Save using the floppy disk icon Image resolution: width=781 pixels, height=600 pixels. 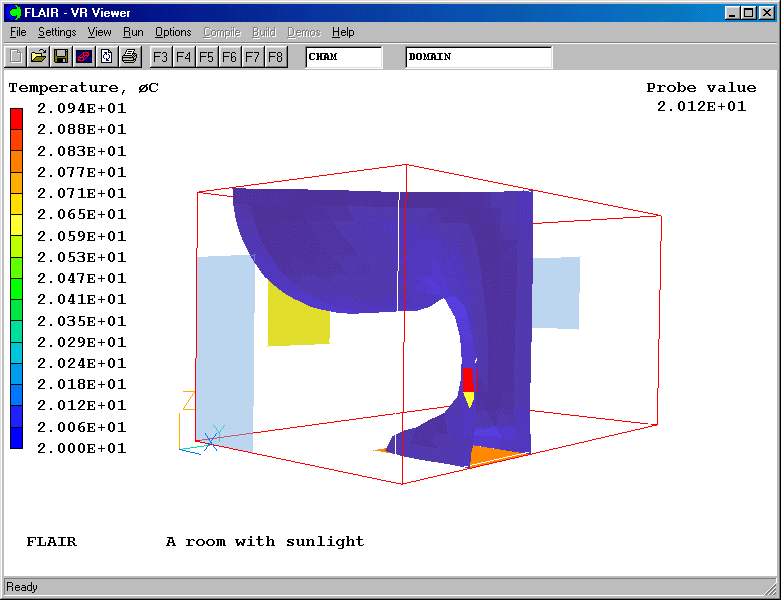(x=61, y=57)
